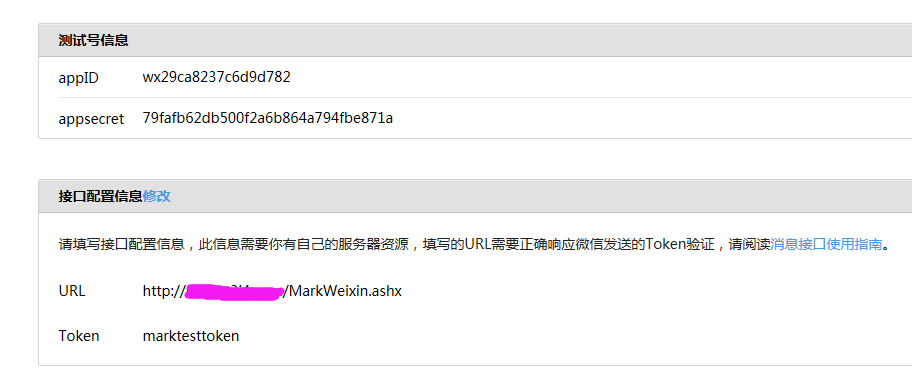Click the Token row label
Screen dimensions: 912x386
tap(79, 336)
